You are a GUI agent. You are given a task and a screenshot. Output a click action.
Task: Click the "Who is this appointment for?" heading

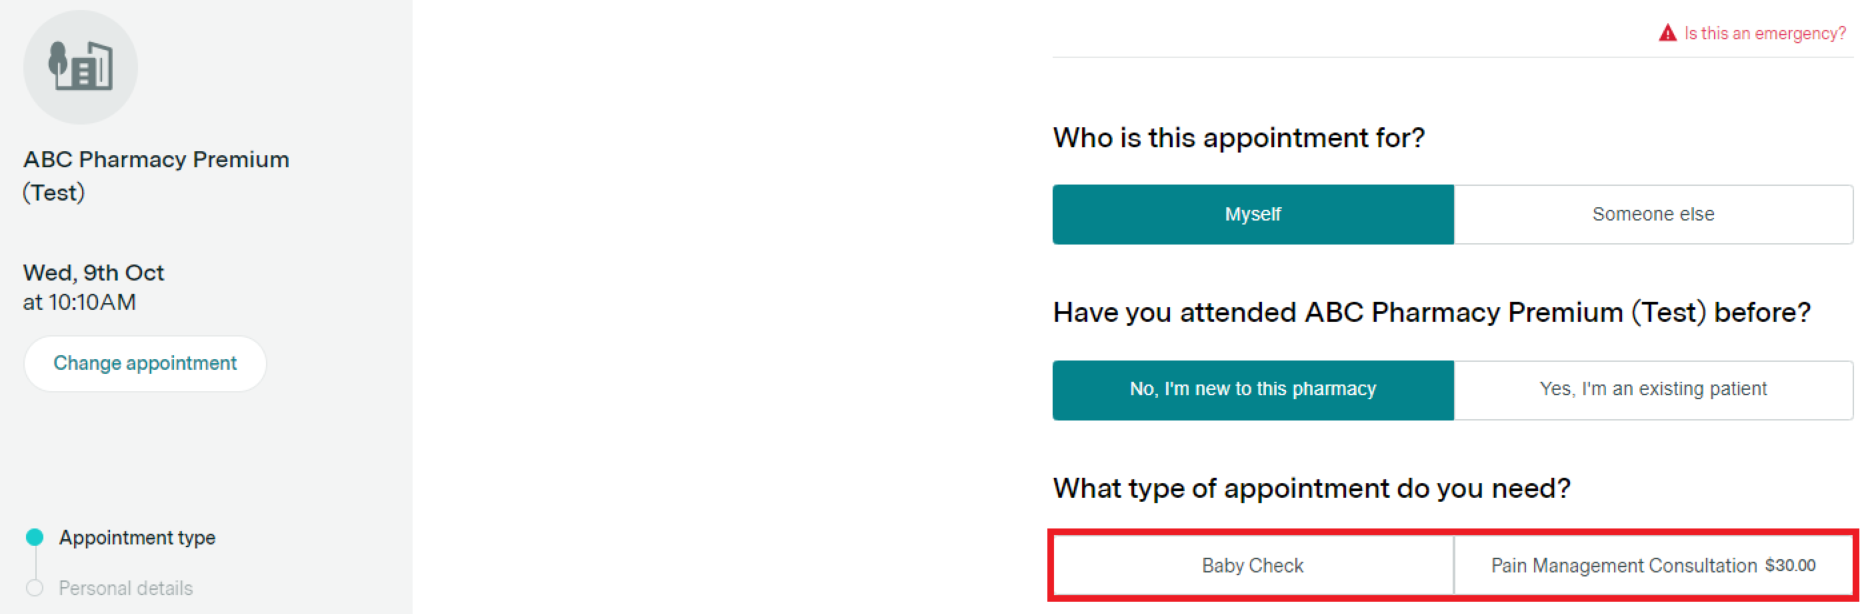(x=1239, y=138)
